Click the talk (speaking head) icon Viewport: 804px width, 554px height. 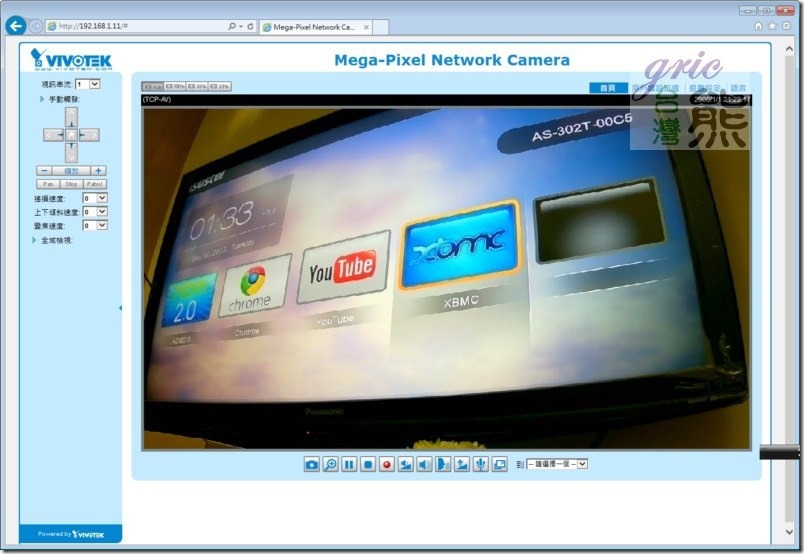tap(443, 464)
